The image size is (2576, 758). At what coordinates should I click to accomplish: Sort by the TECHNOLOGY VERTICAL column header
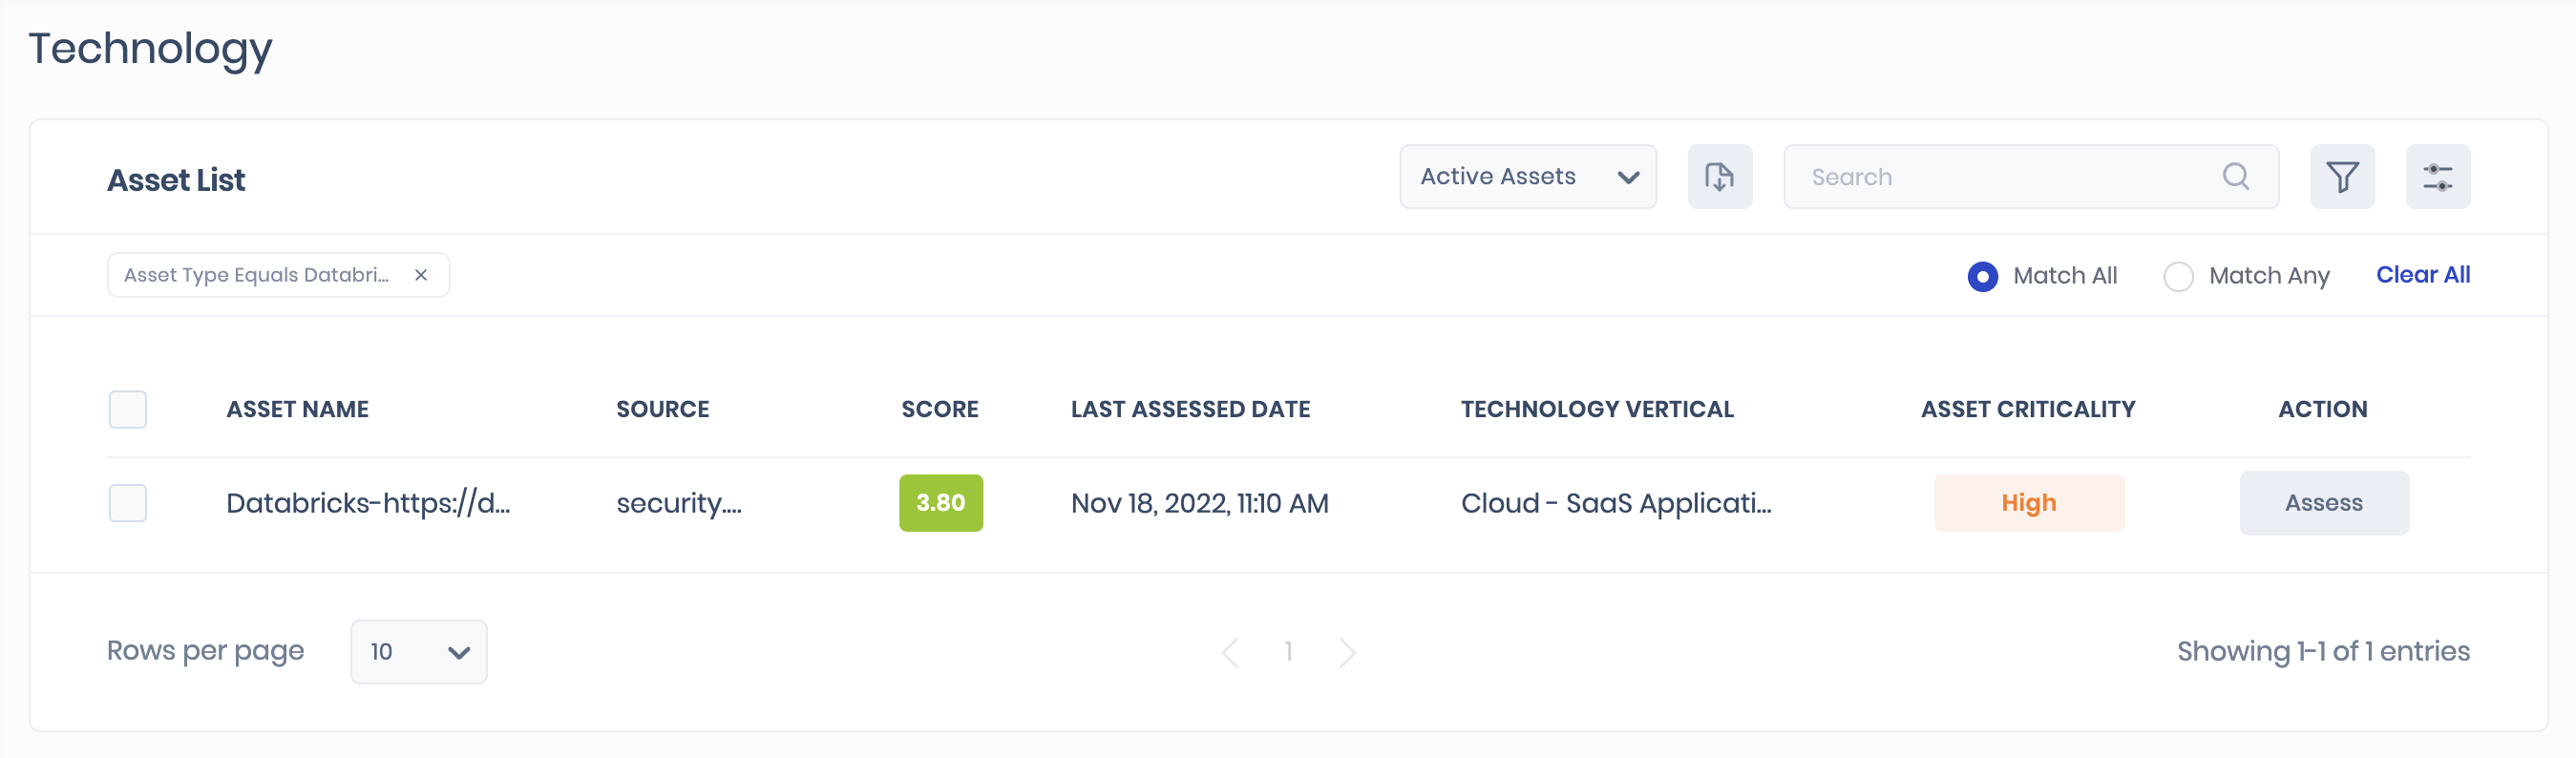[1597, 409]
